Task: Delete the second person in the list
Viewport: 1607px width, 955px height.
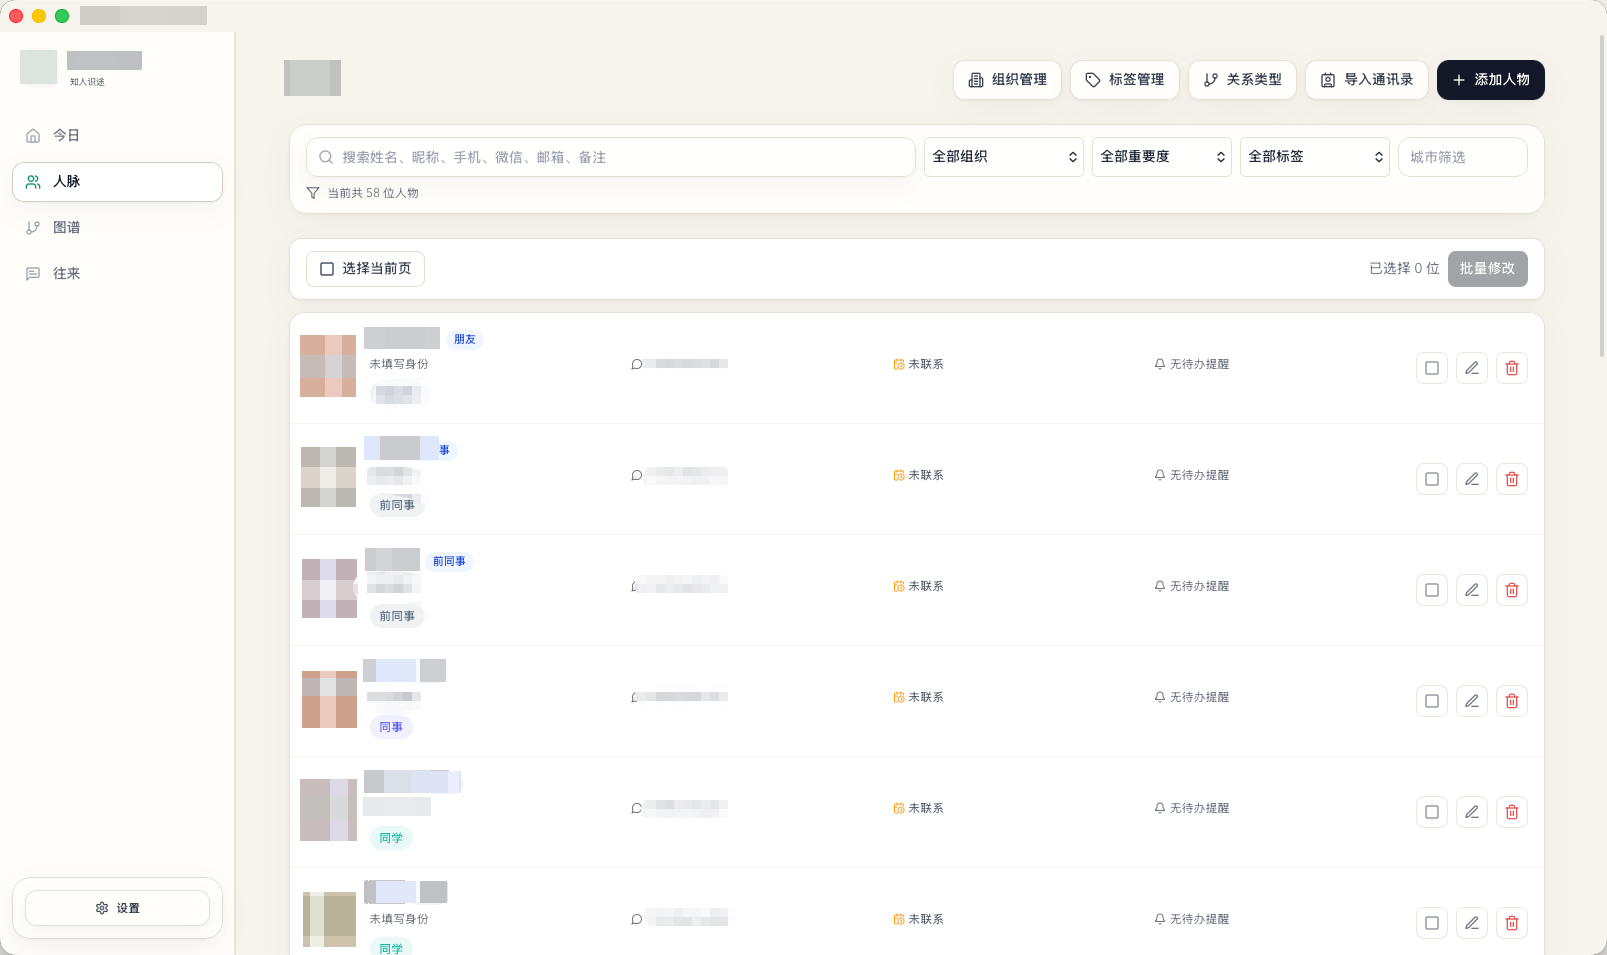Action: 1512,479
